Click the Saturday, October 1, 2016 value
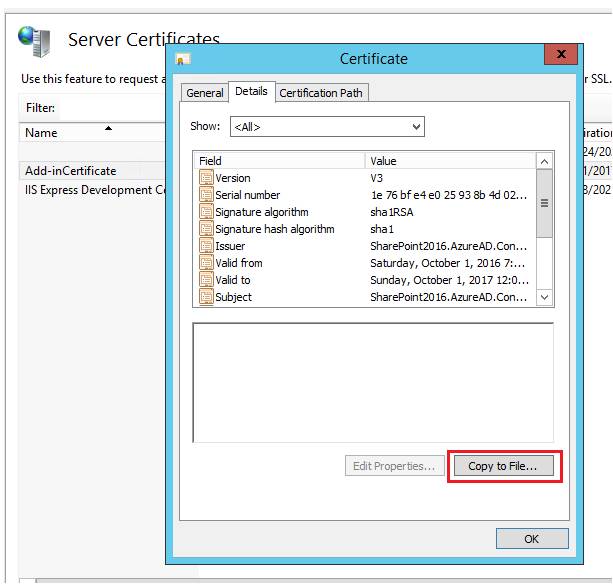The image size is (613, 588). (x=448, y=263)
